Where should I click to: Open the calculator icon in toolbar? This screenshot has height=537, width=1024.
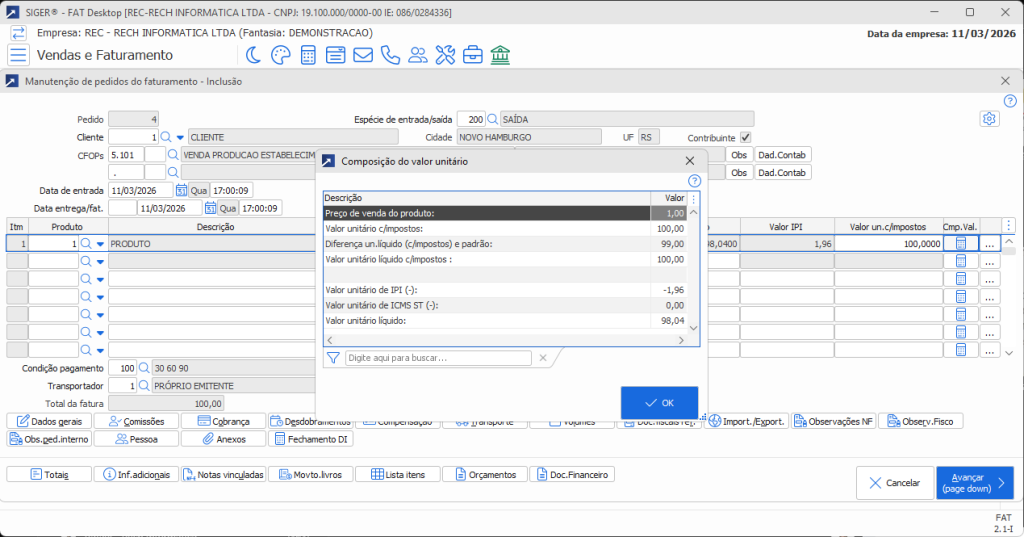click(308, 55)
